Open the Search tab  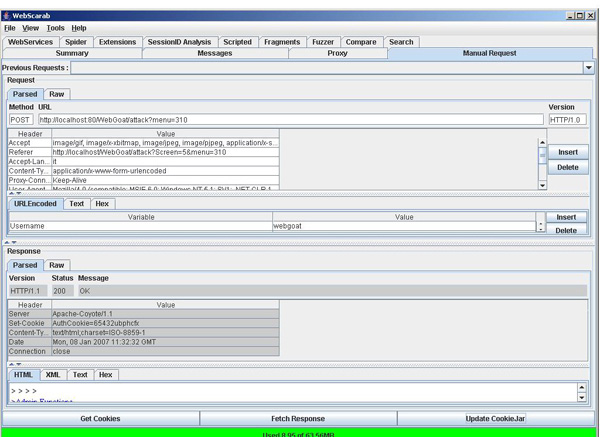click(401, 42)
